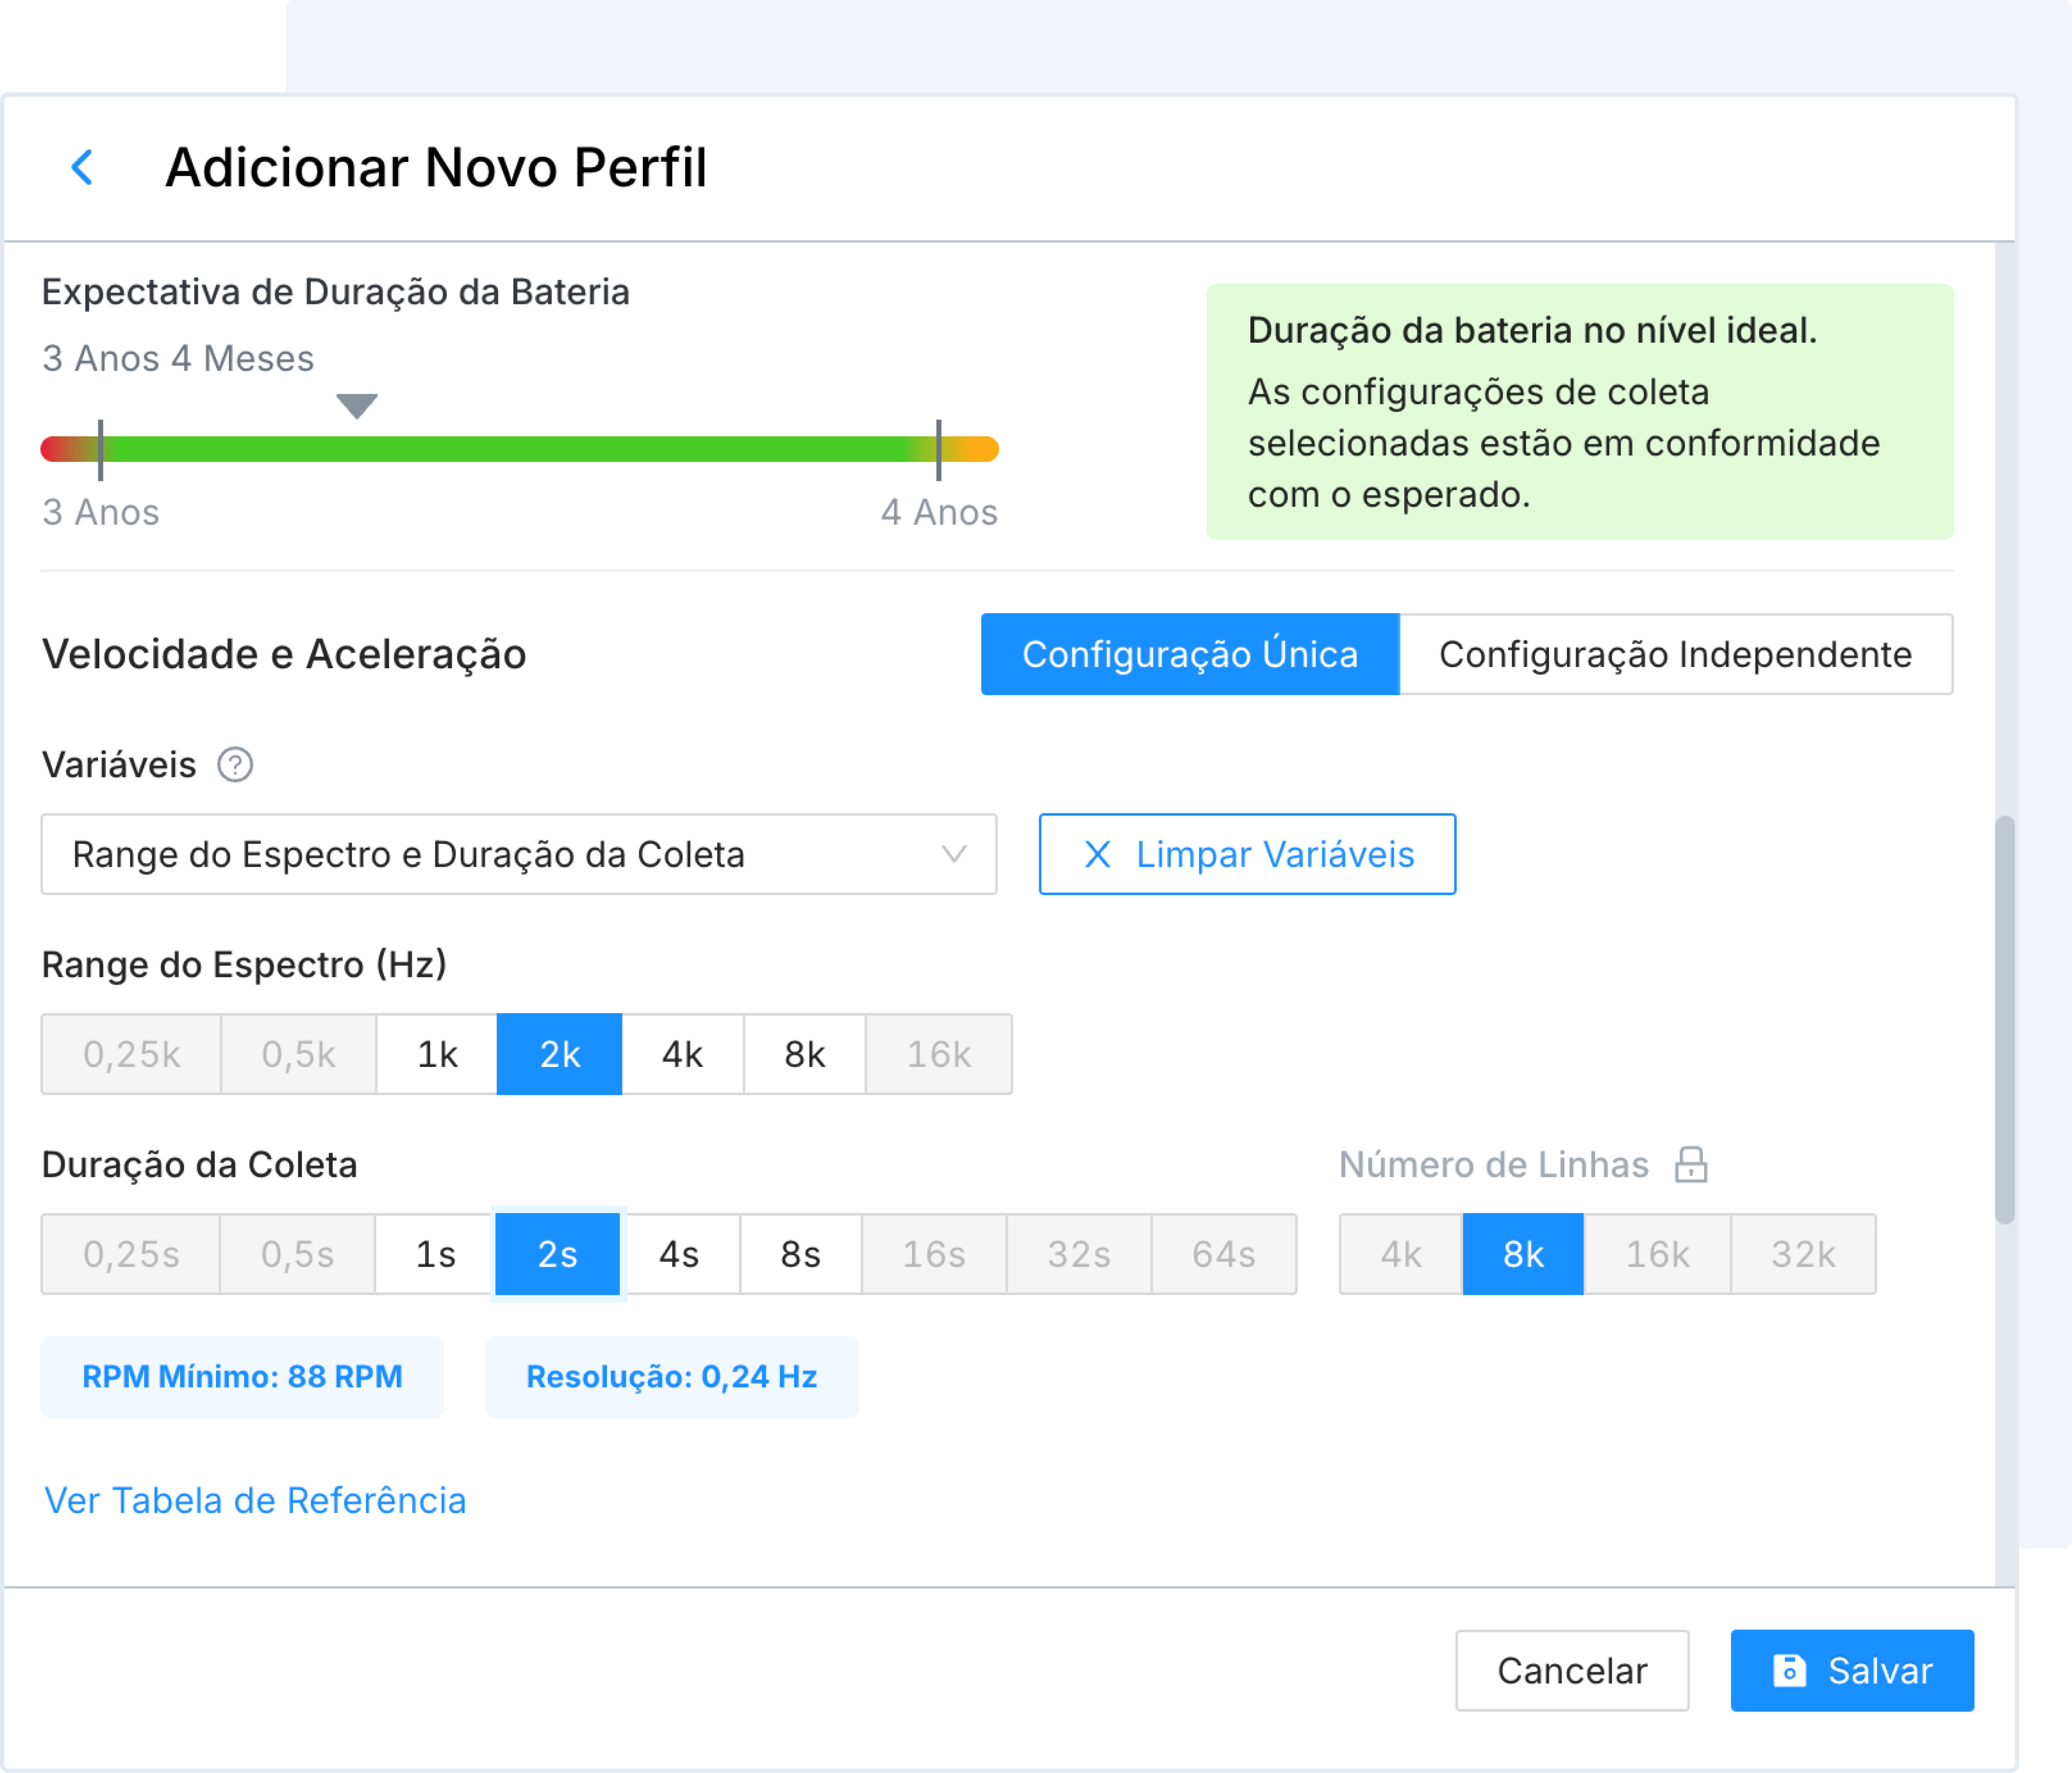Select 2k spectrum range
Screen dimensions: 2072x1773
[x=559, y=1054]
